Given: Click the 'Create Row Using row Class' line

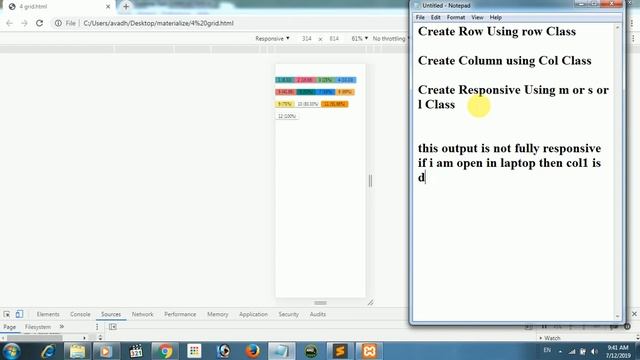Looking at the screenshot, I should coord(497,31).
